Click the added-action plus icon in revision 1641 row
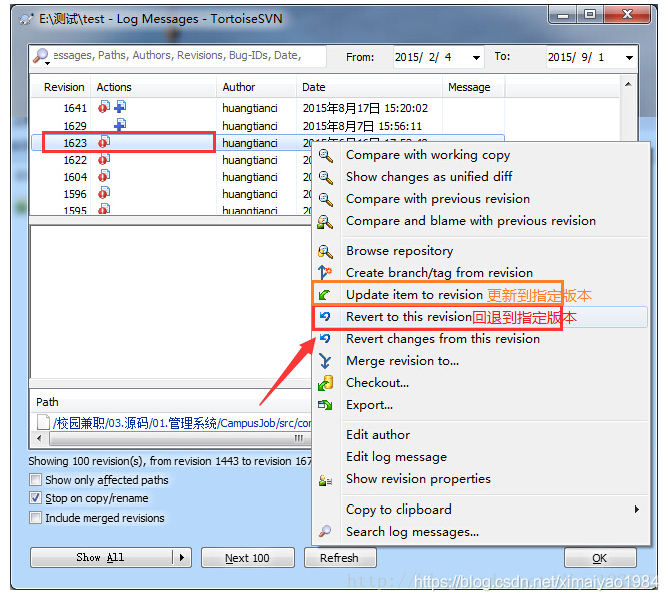 pos(120,106)
